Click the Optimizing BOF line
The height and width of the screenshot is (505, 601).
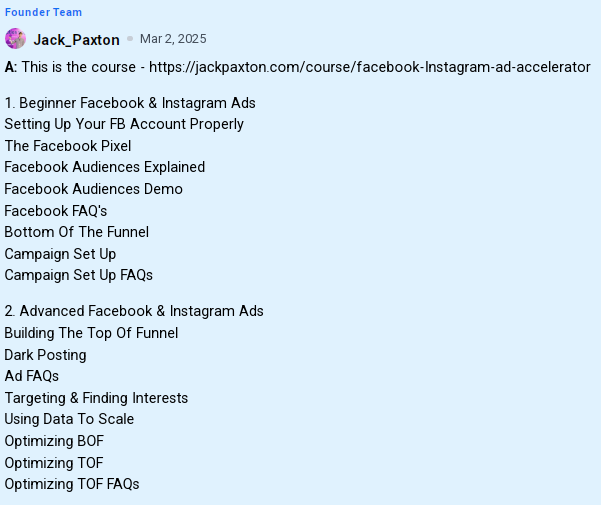[54, 441]
